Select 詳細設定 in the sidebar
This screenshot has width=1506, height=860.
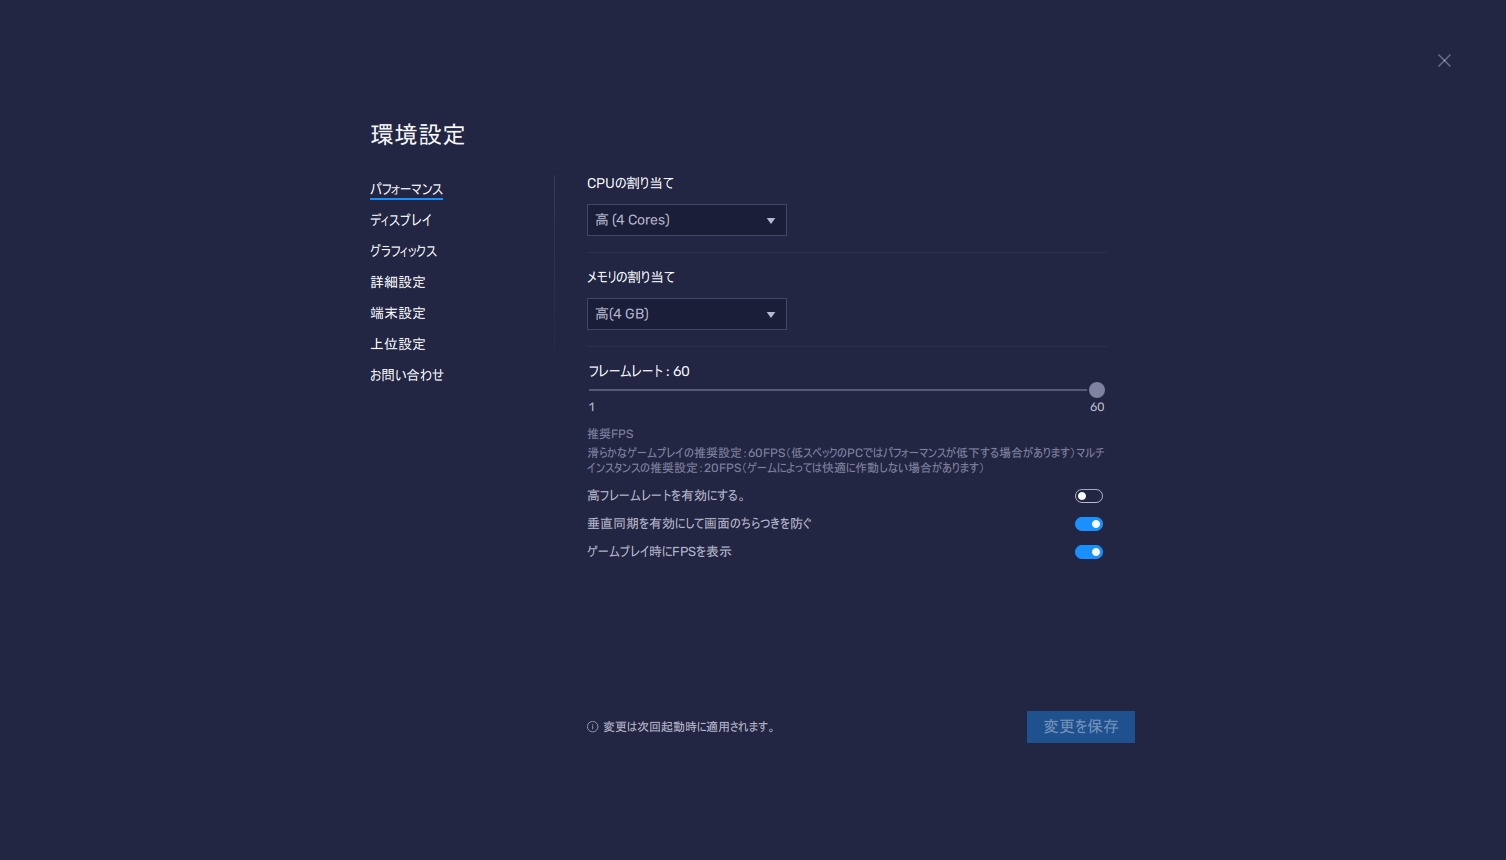click(397, 282)
